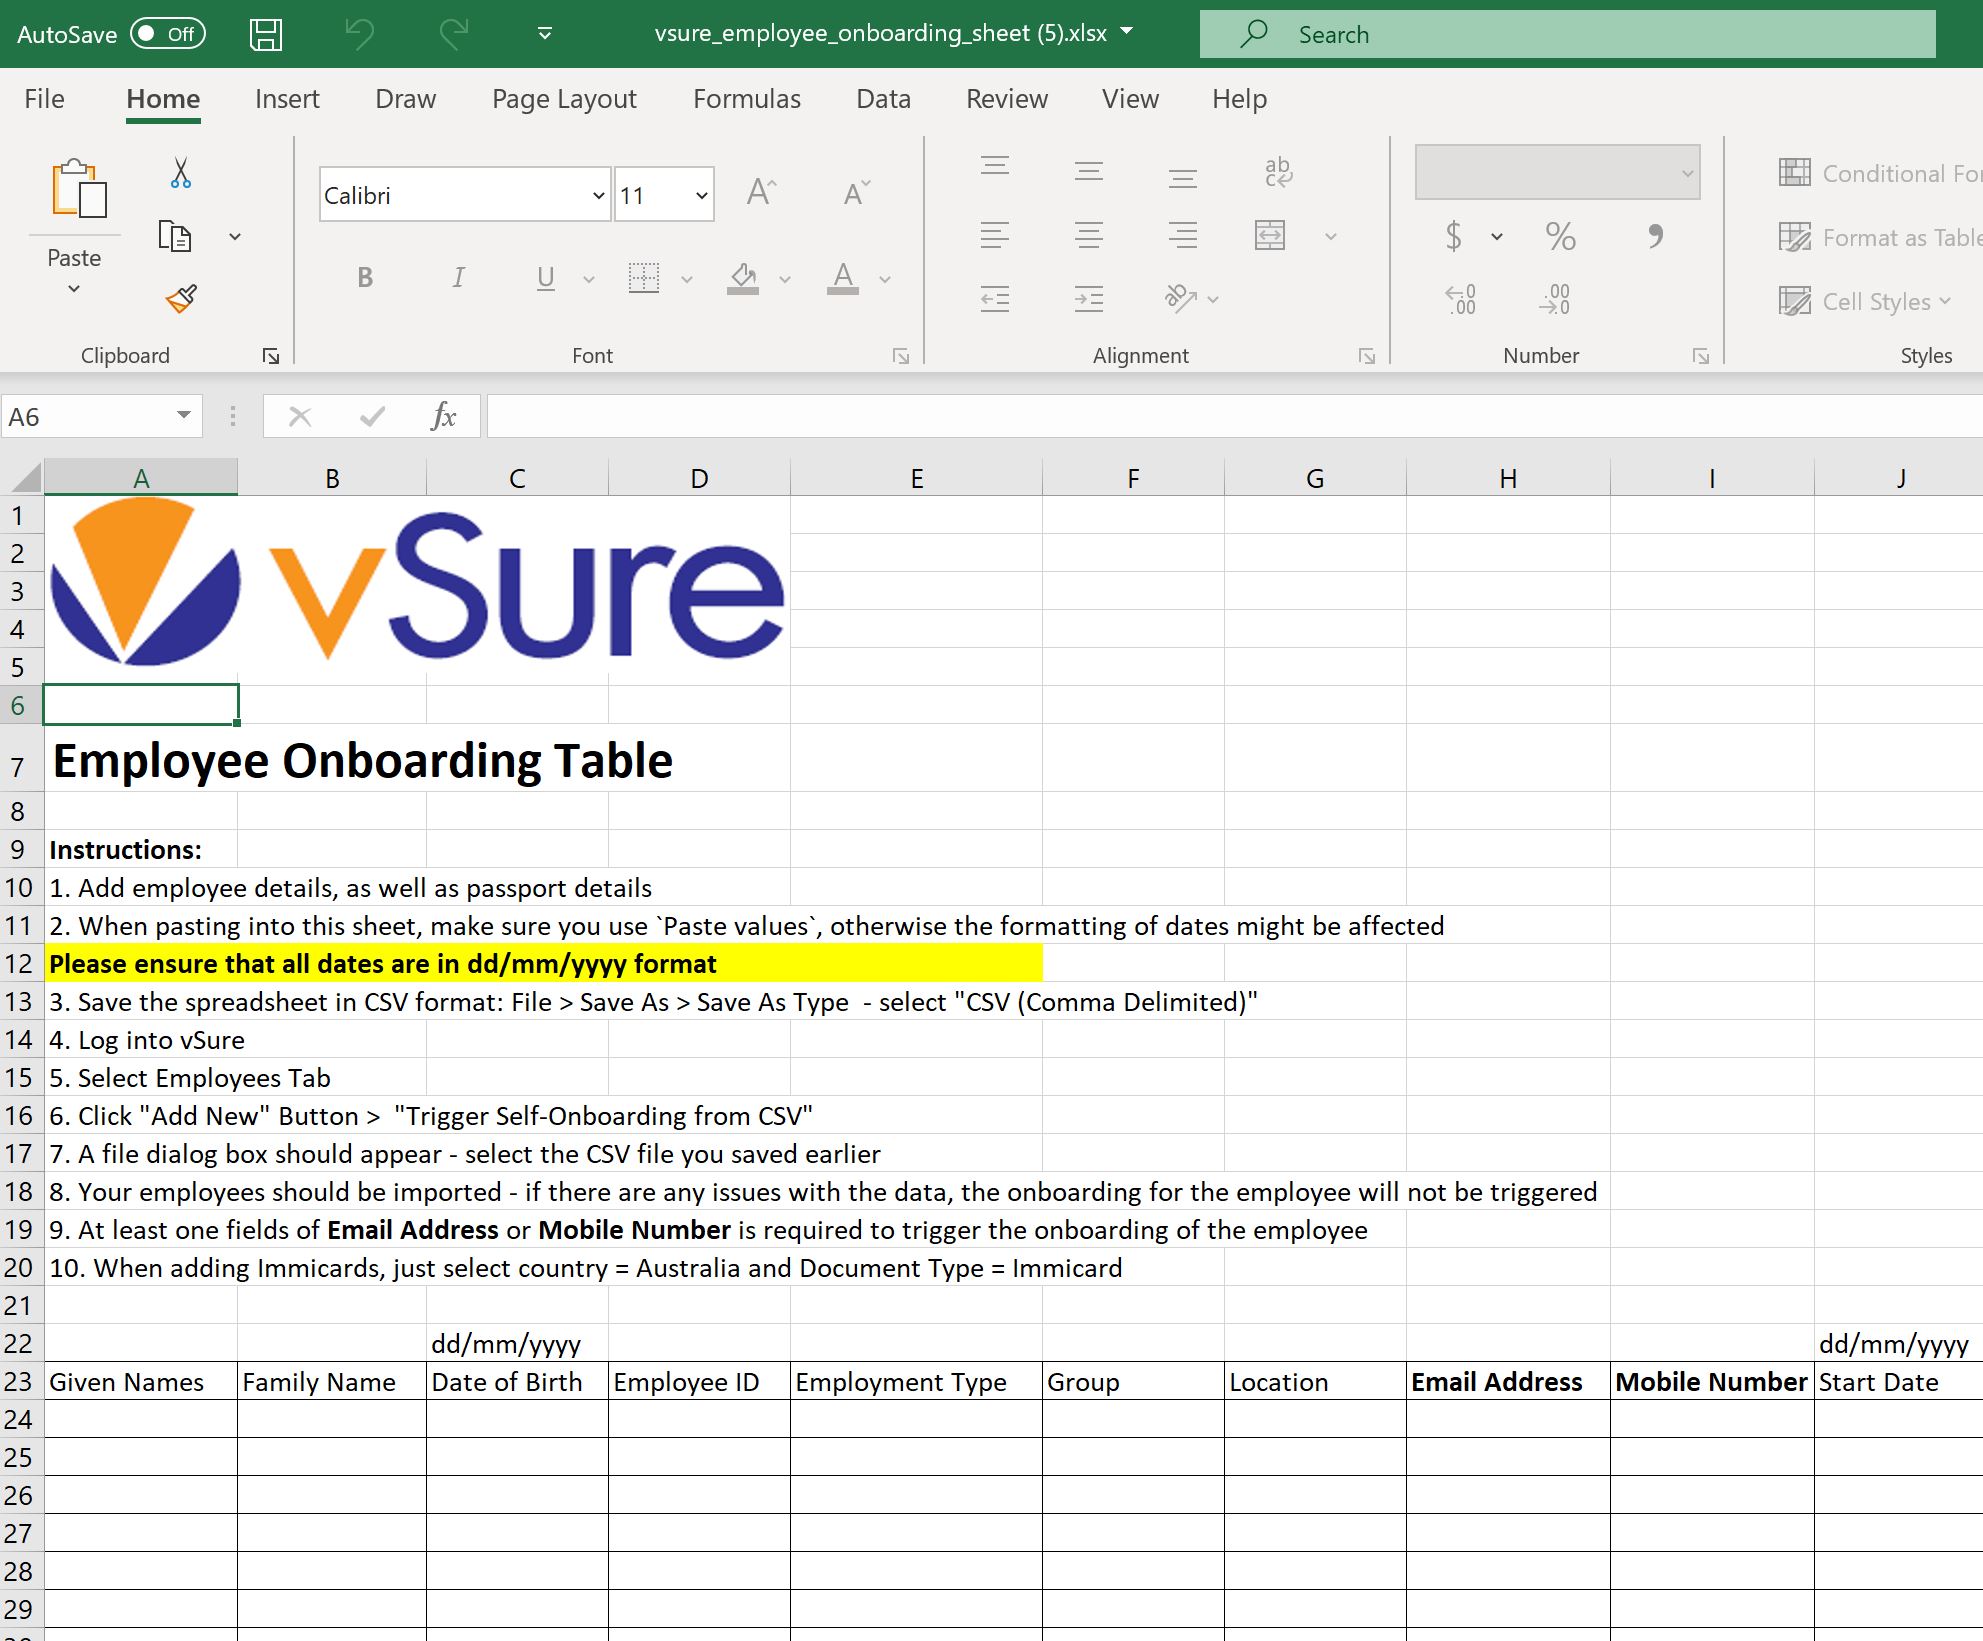This screenshot has width=1983, height=1641.
Task: Click the Wrap Text icon
Action: (1277, 173)
